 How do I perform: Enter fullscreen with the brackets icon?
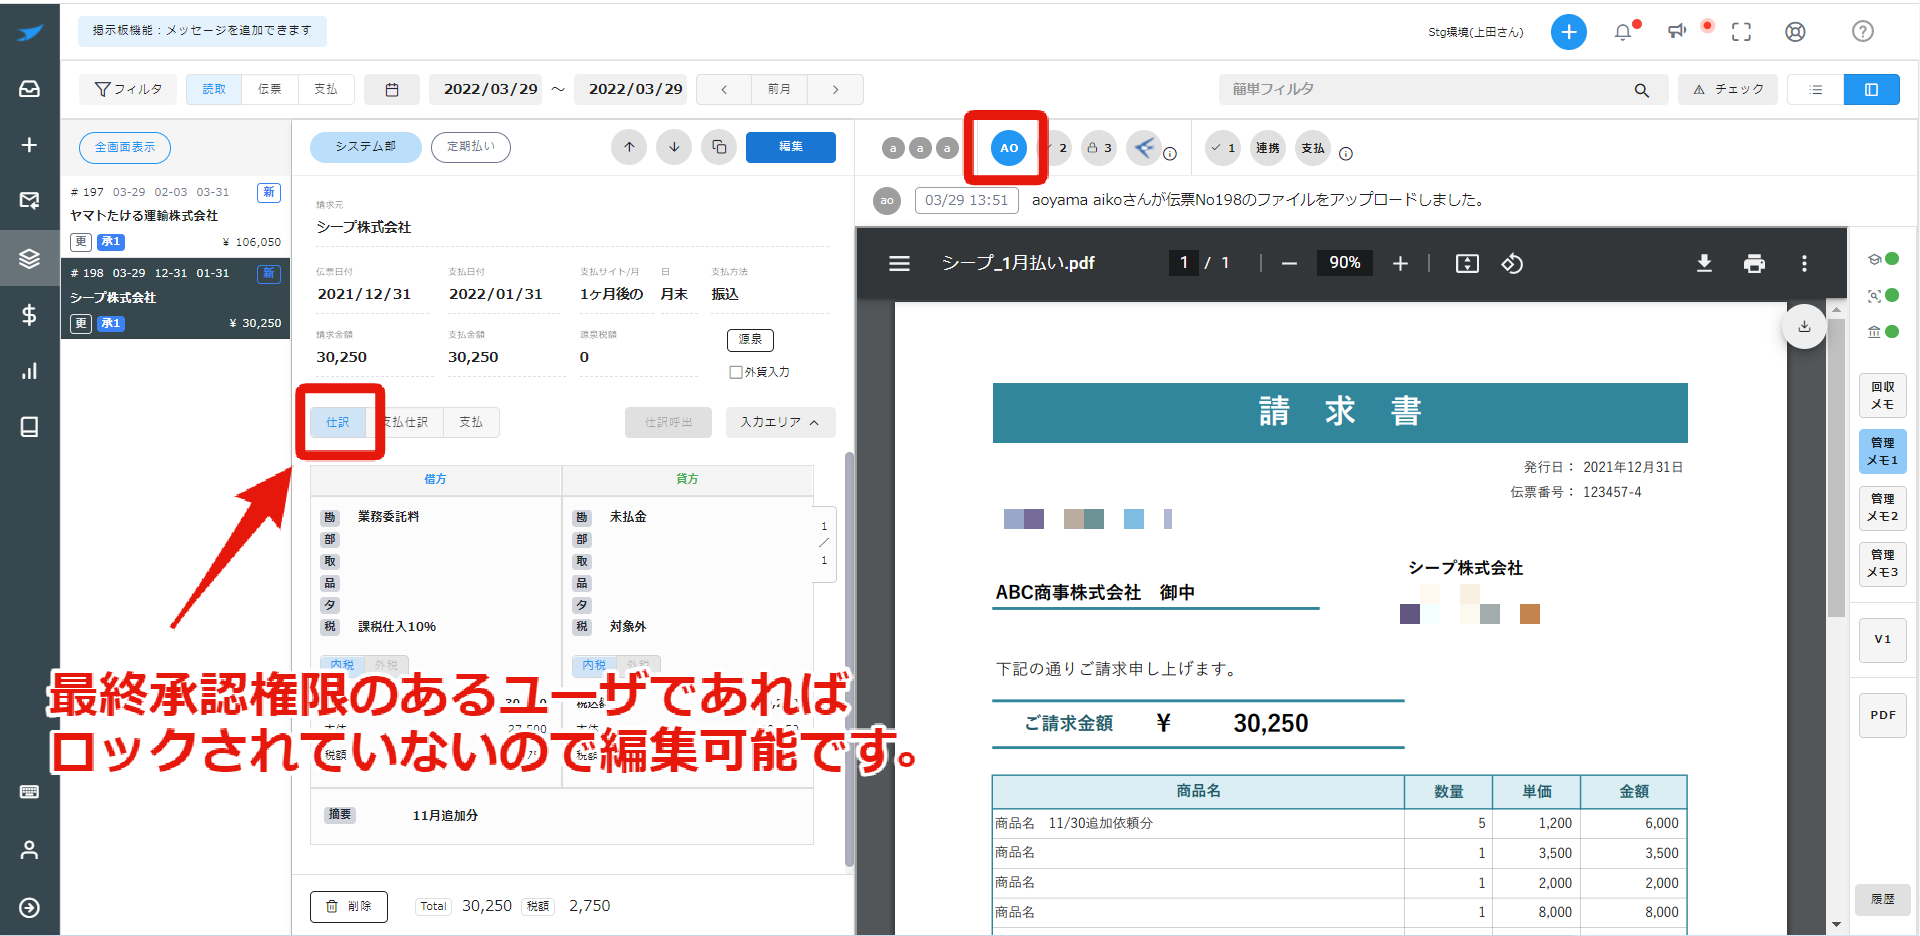point(1741,32)
